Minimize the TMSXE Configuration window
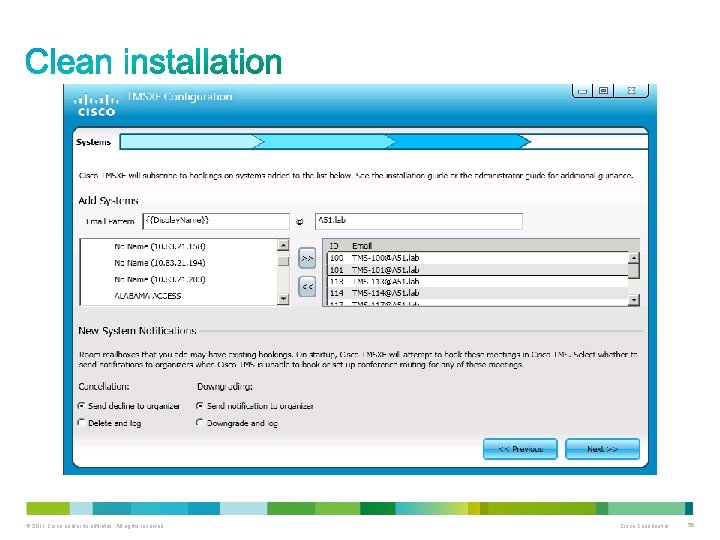This screenshot has width=720, height=540. (582, 90)
